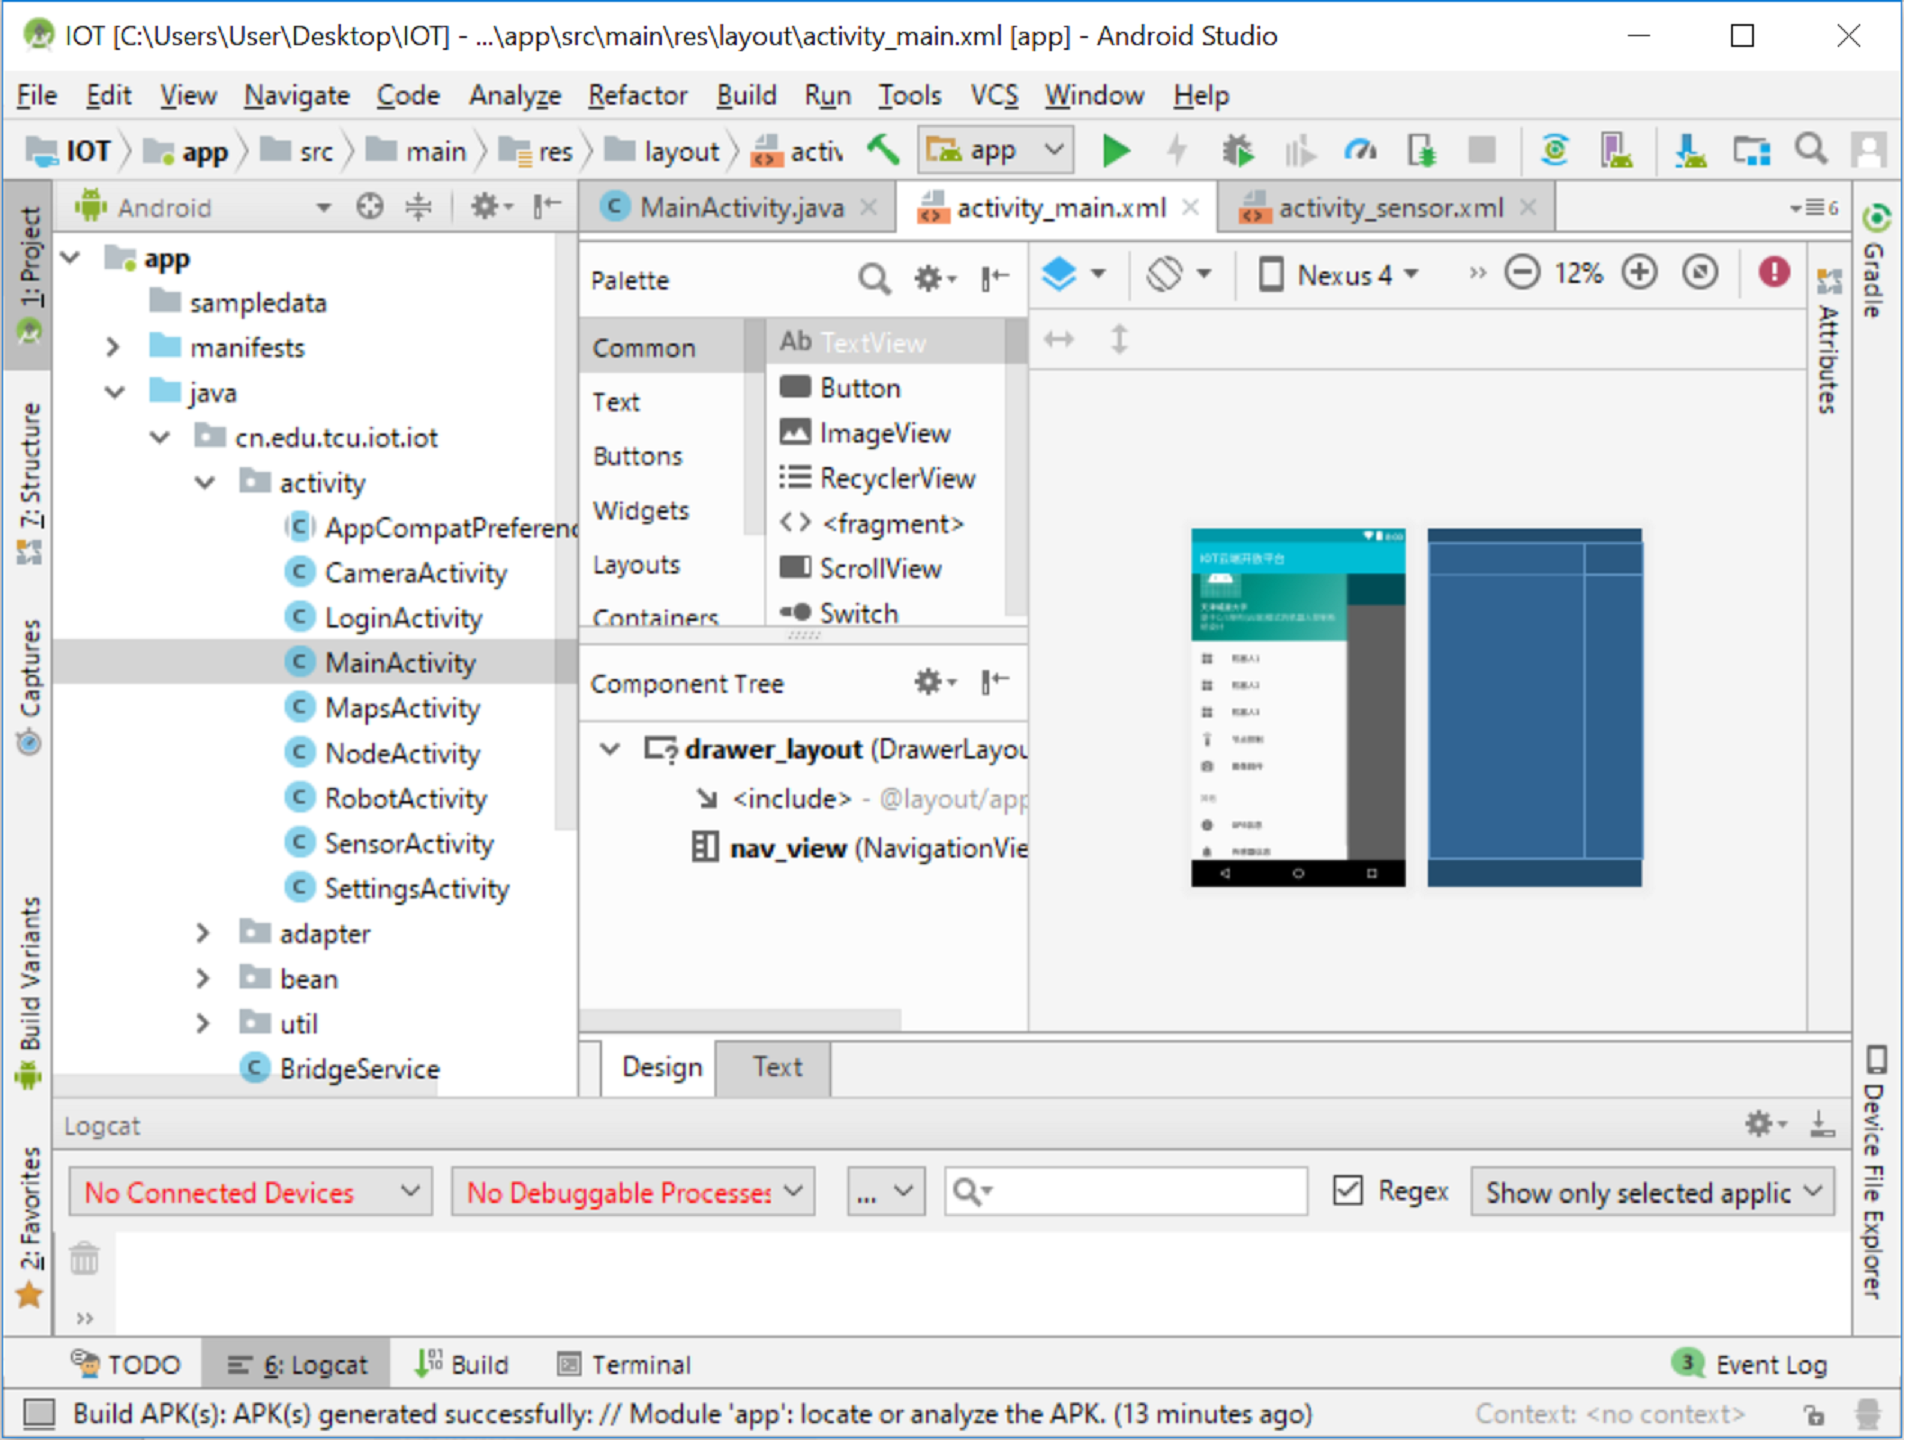This screenshot has width=1905, height=1441.
Task: Open the No Connected Devices dropdown
Action: coord(250,1191)
